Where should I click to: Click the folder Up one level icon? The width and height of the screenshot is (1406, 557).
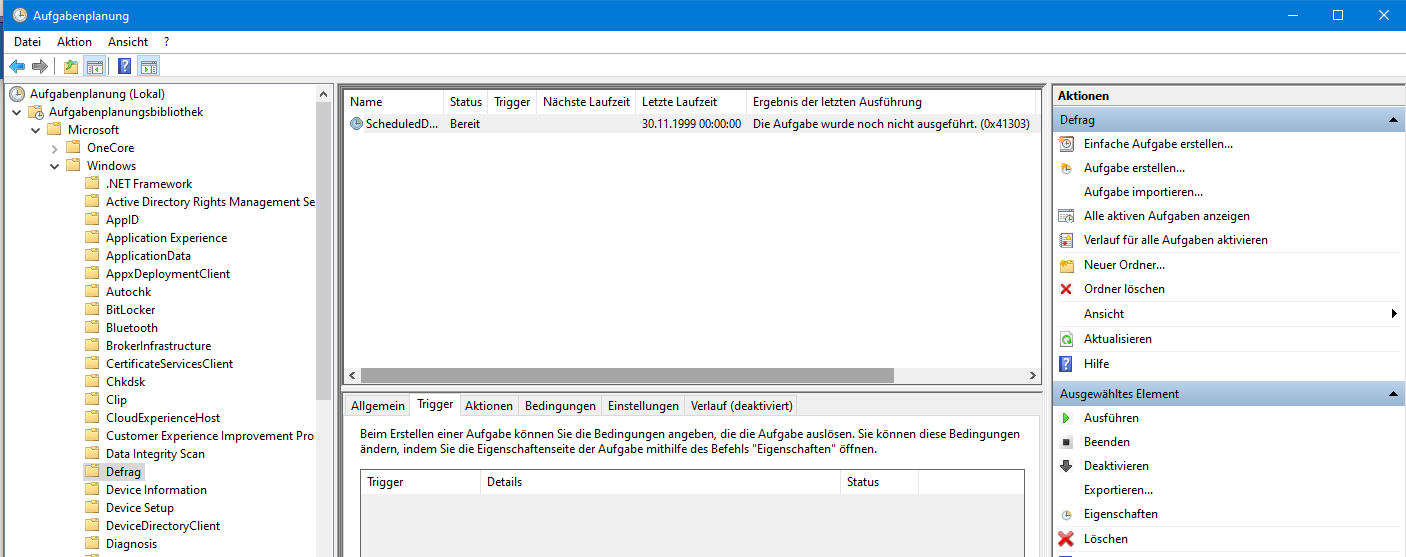click(70, 67)
